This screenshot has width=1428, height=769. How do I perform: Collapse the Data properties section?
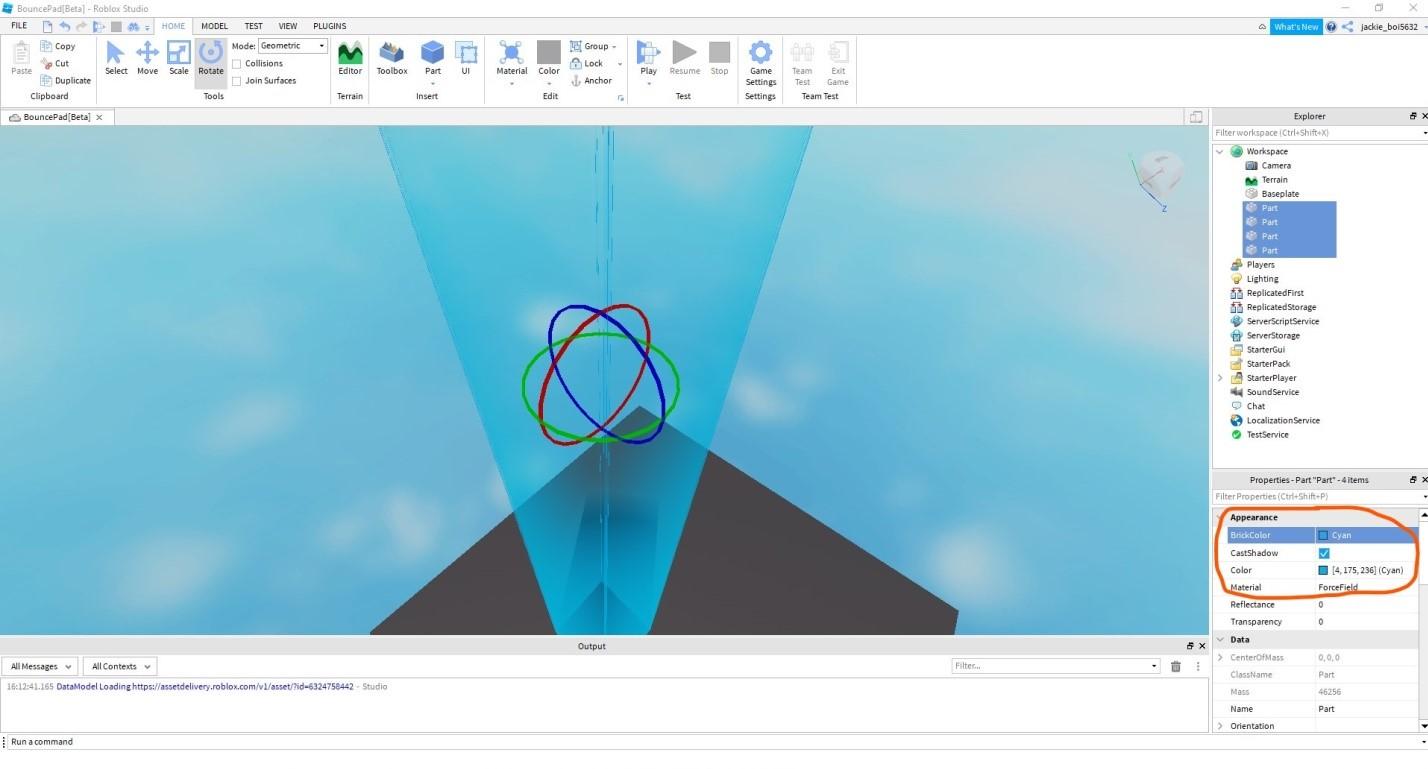(1221, 639)
